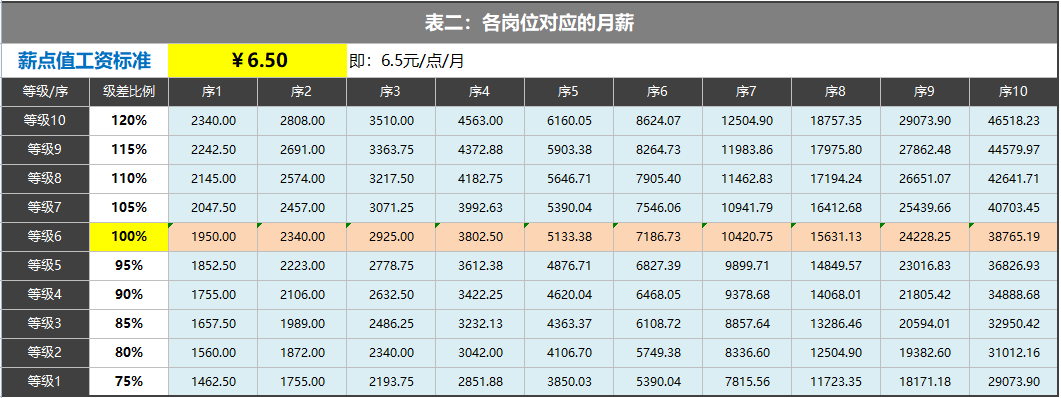Click the cell with value 34888.68
This screenshot has width=1061, height=398.
coord(1014,295)
